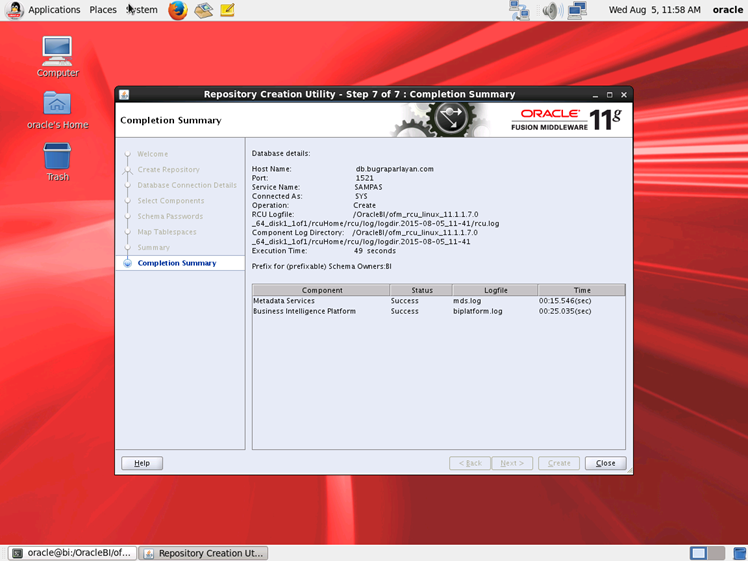The image size is (748, 561).
Task: Select the Select Components step
Action: click(171, 201)
